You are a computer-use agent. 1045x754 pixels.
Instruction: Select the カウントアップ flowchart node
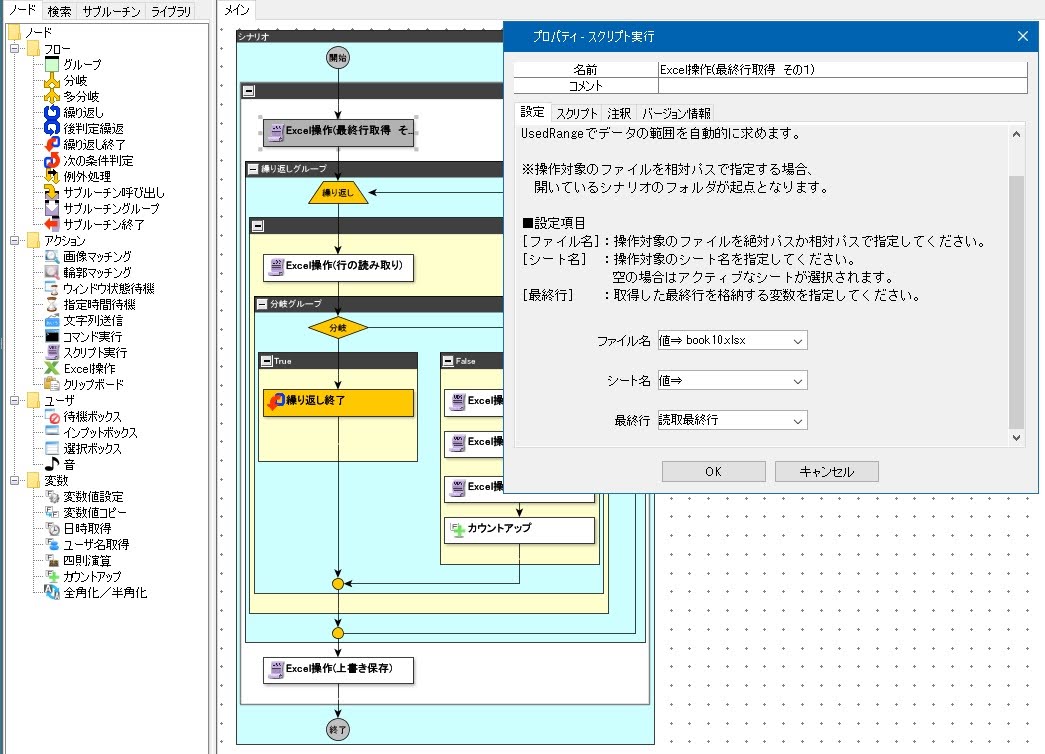click(x=519, y=530)
